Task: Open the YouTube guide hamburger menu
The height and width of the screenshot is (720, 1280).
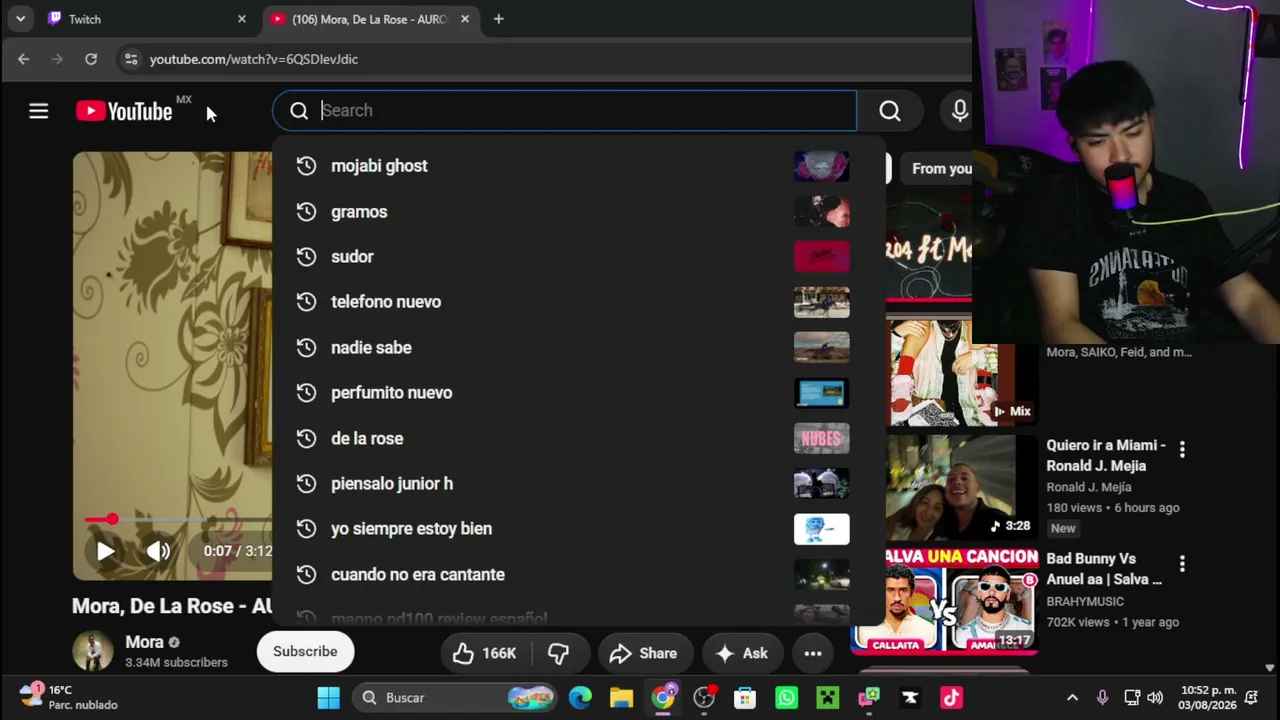Action: tap(38, 111)
